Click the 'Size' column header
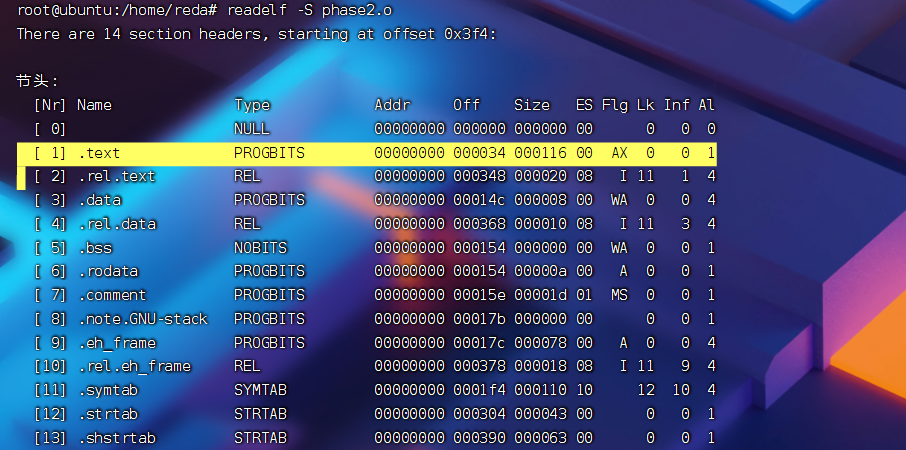Image resolution: width=906 pixels, height=450 pixels. 532,105
